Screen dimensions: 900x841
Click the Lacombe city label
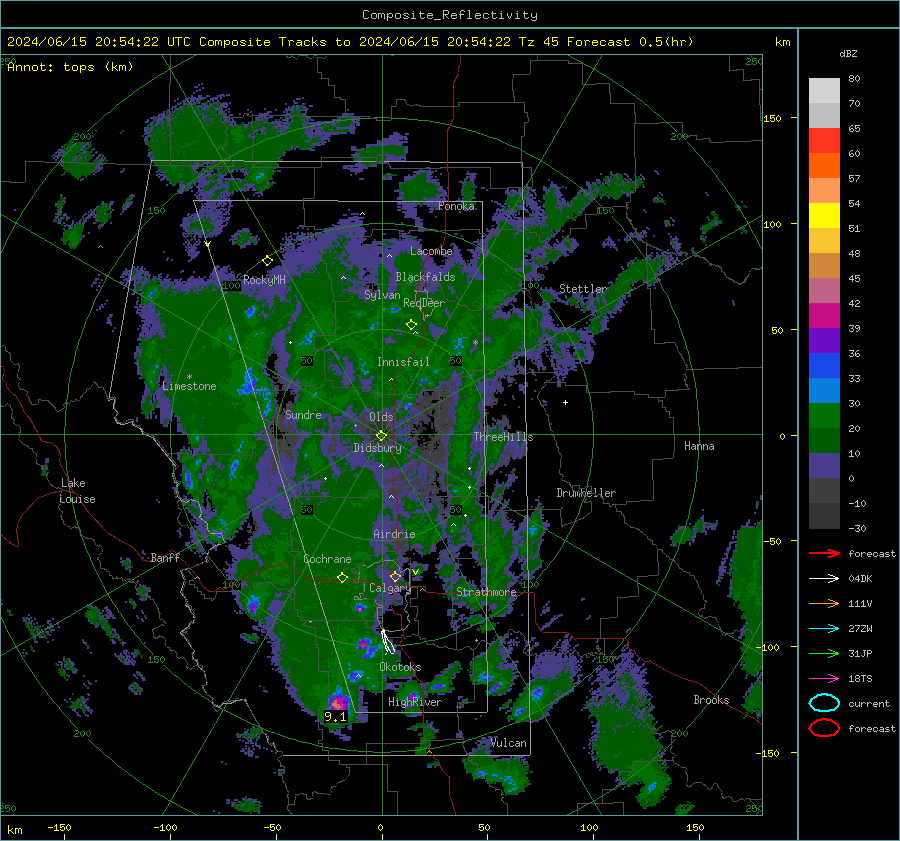pyautogui.click(x=431, y=251)
